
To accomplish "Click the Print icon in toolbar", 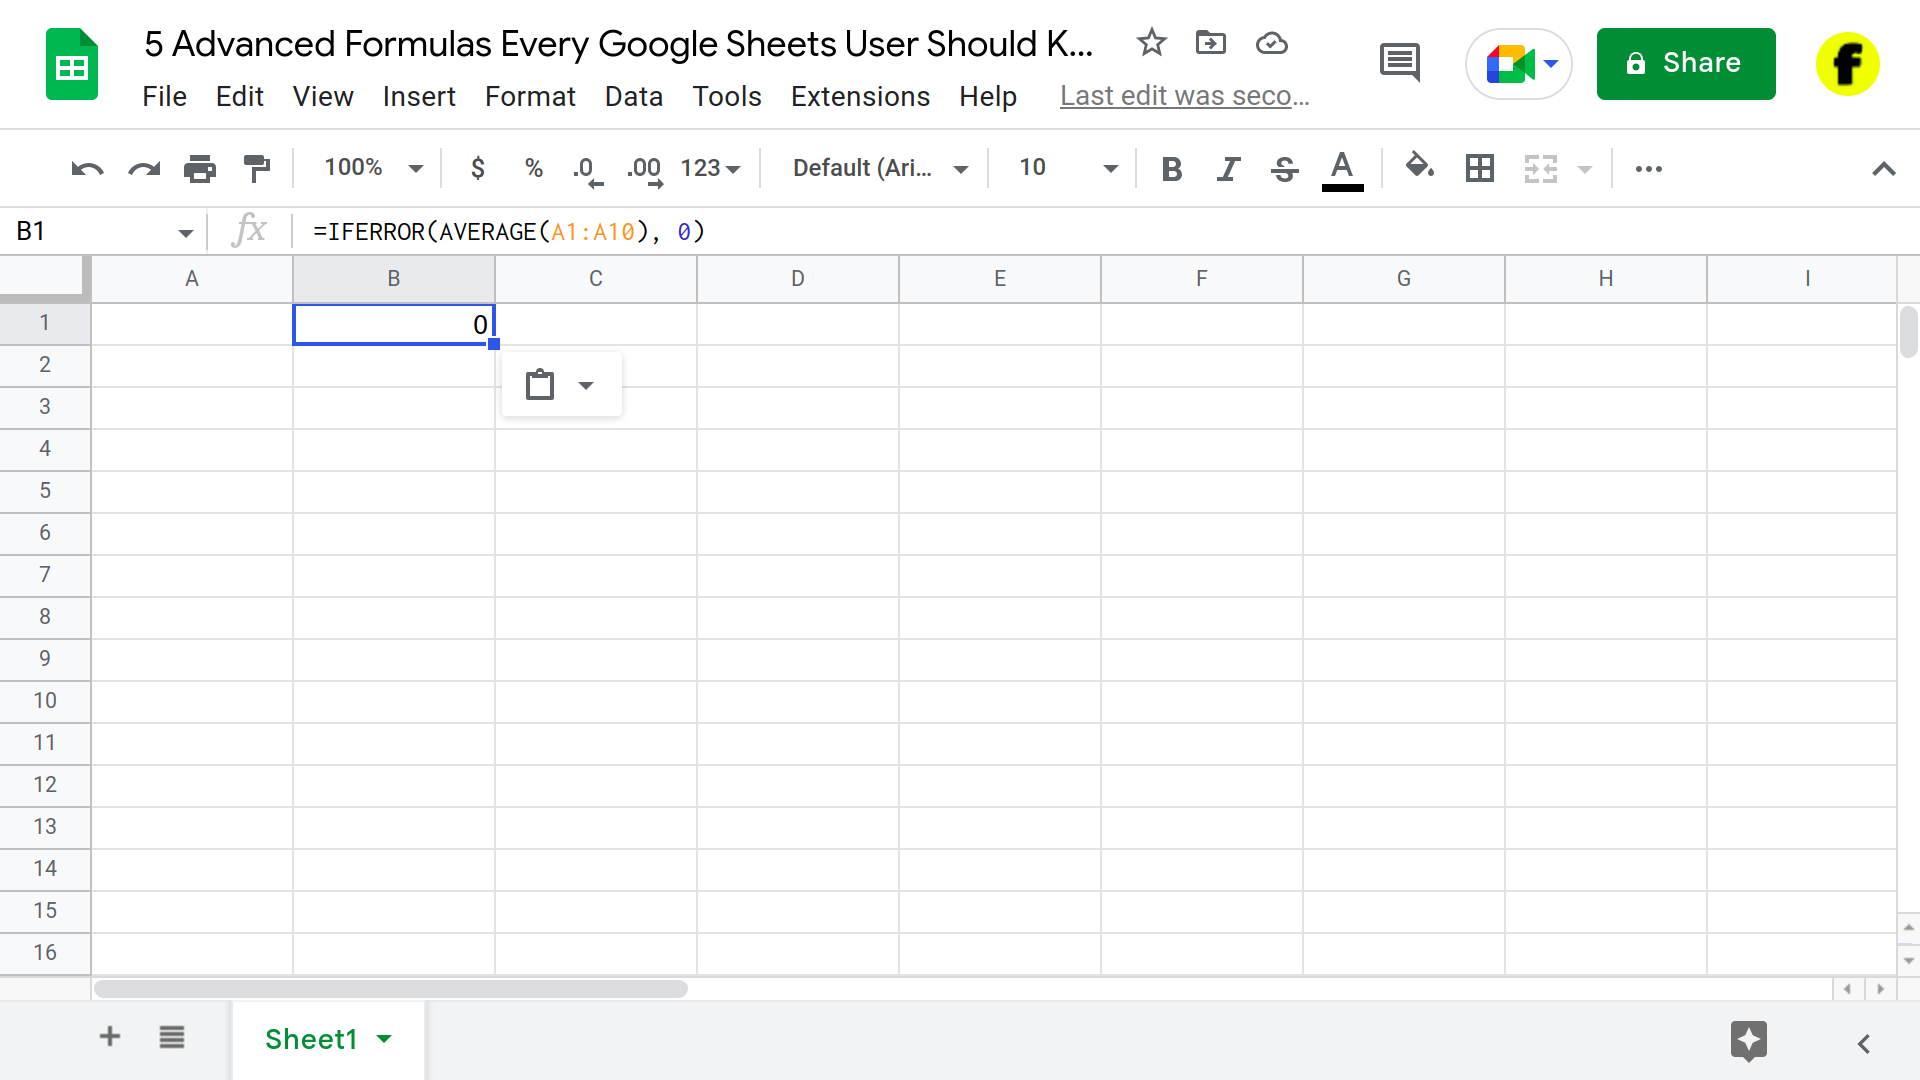I will point(200,169).
